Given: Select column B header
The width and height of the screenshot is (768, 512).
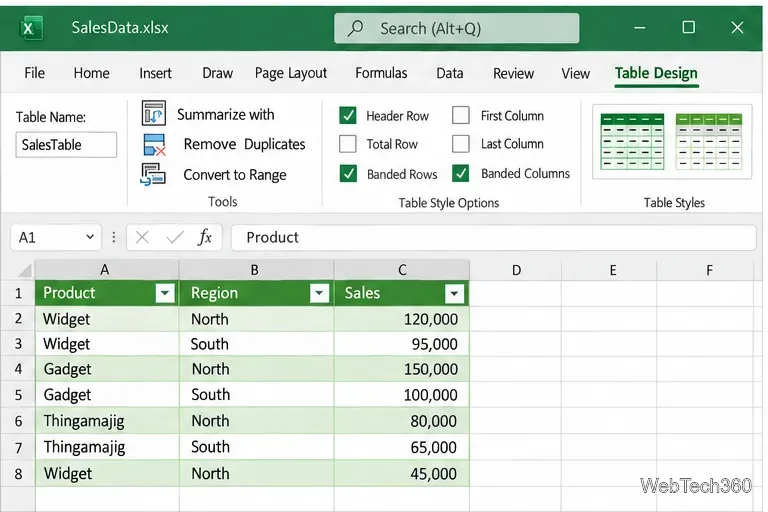Looking at the screenshot, I should tap(256, 270).
